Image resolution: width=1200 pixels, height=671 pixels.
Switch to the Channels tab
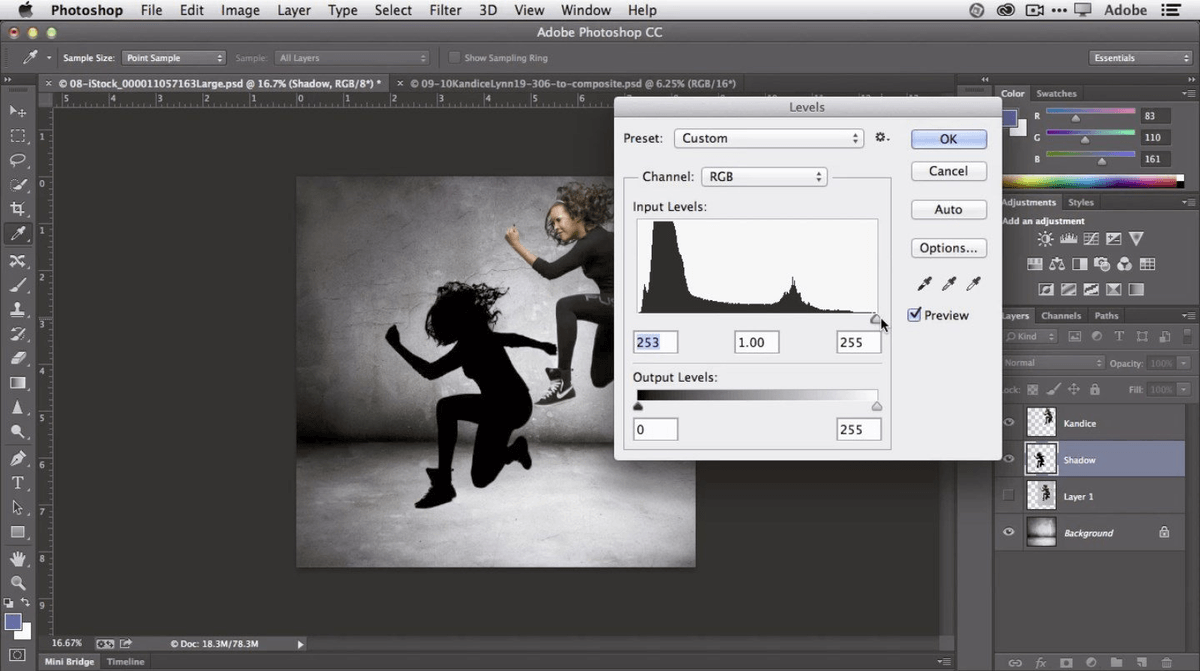[1061, 315]
